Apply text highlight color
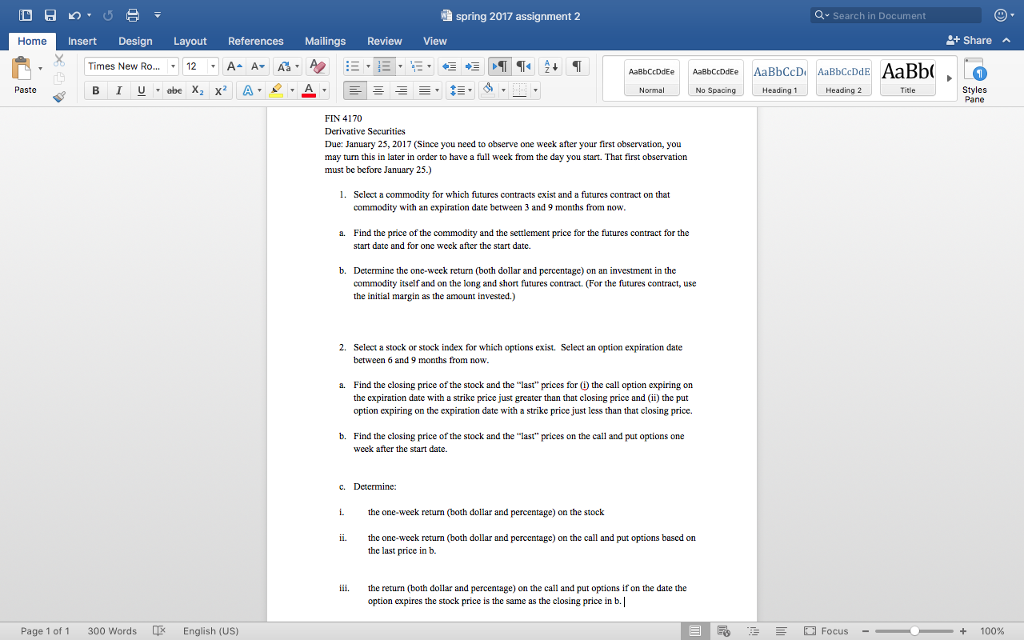Image resolution: width=1024 pixels, height=640 pixels. pos(276,91)
